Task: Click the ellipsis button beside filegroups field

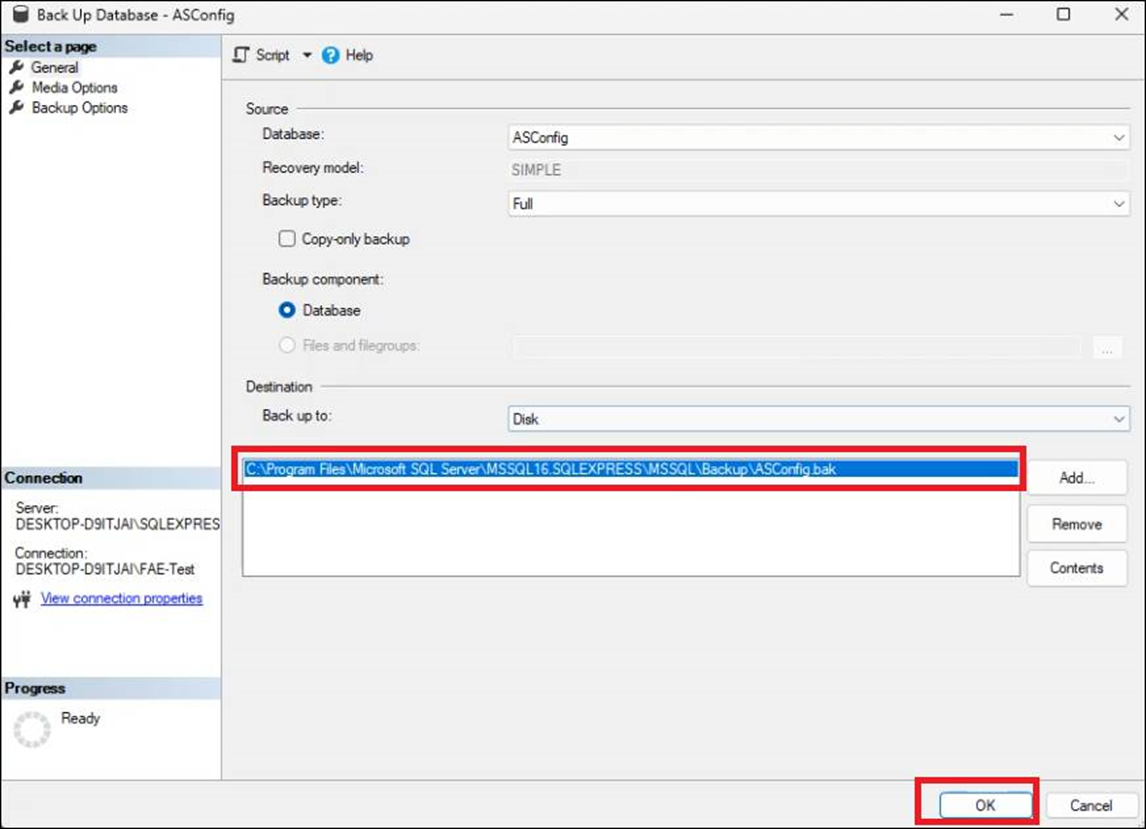Action: pyautogui.click(x=1107, y=348)
